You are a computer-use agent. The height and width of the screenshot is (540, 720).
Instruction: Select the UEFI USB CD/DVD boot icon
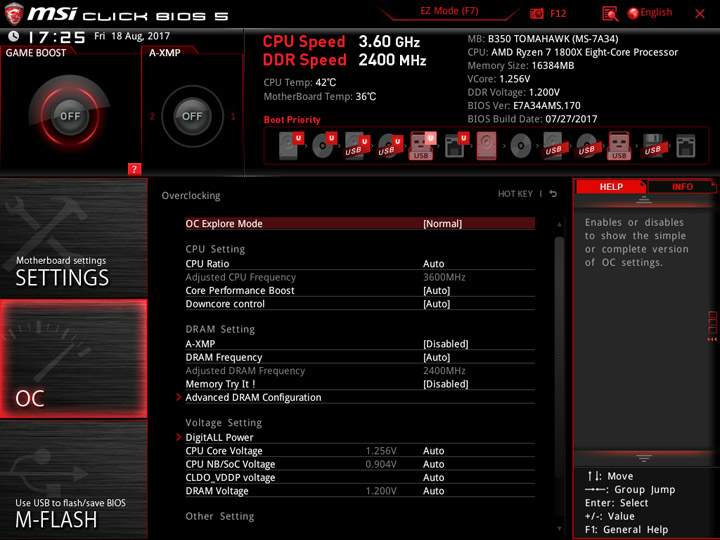(x=390, y=146)
